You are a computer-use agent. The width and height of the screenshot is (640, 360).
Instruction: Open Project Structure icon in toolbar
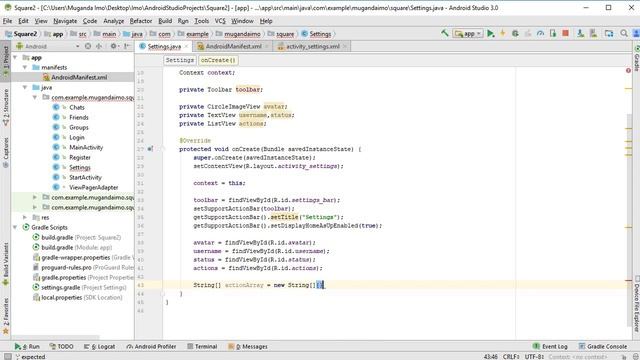coord(609,33)
